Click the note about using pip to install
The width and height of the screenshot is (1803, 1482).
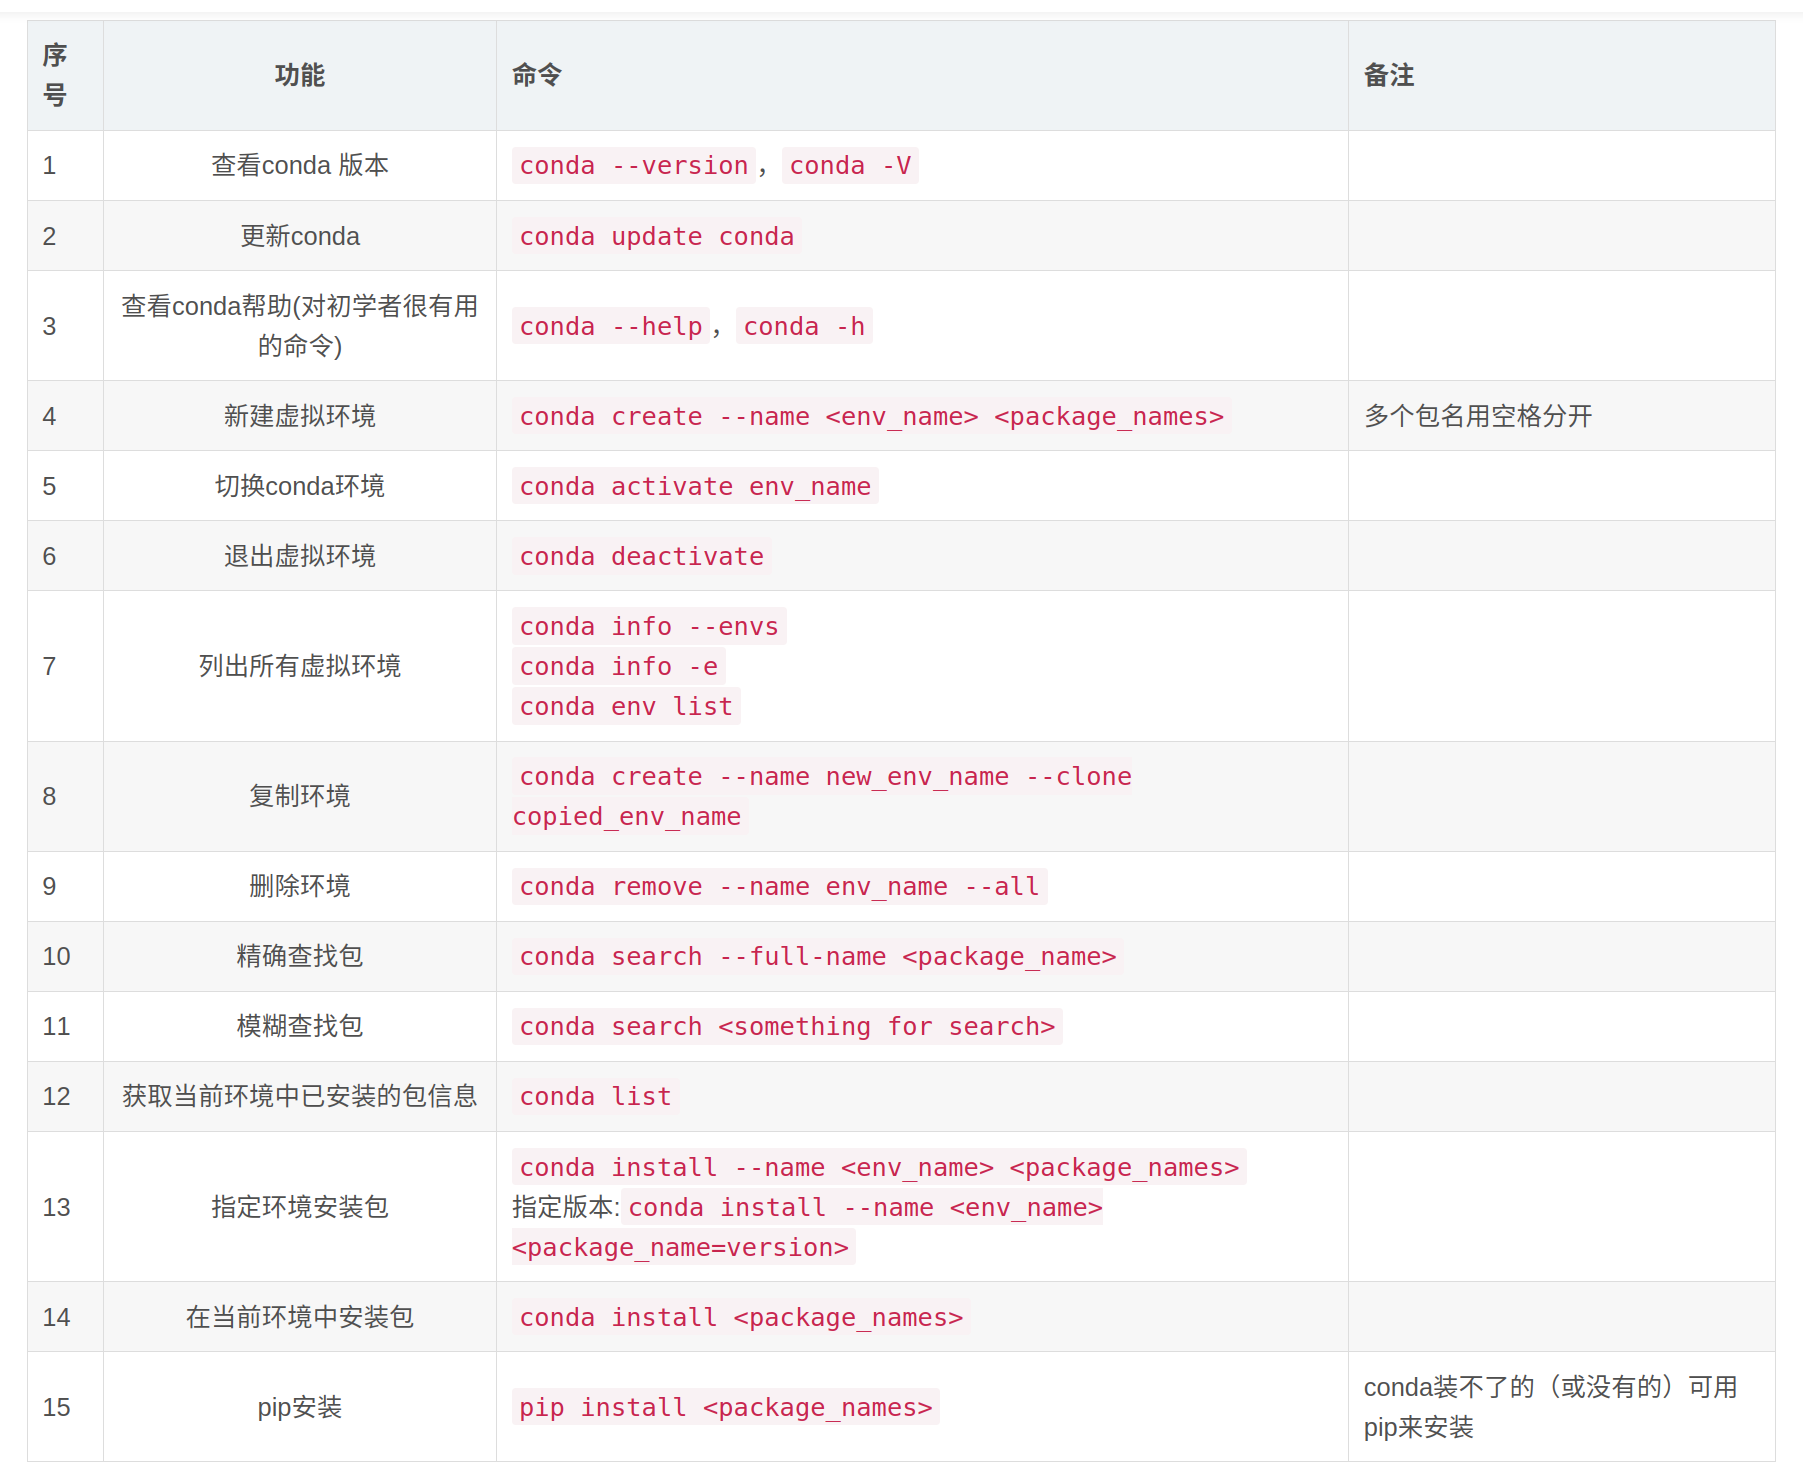(x=1551, y=1407)
